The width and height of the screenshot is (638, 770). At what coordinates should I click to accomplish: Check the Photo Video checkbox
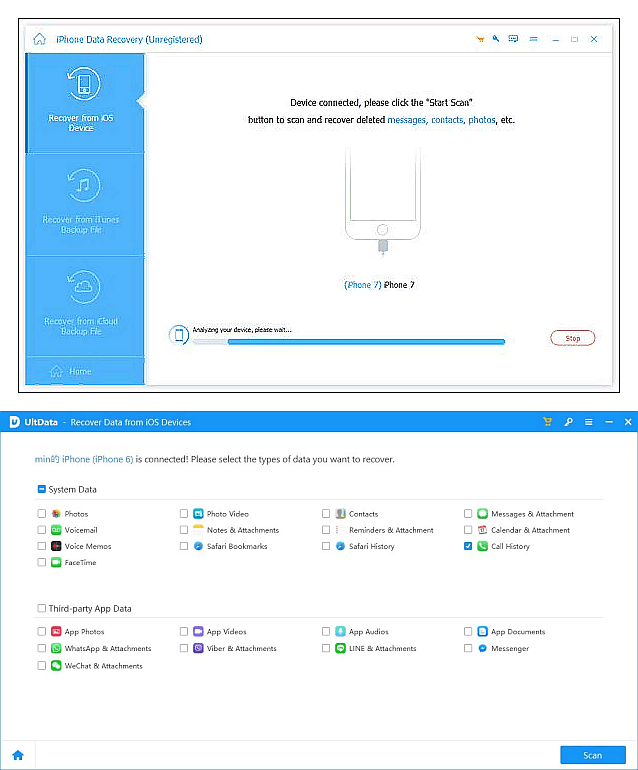[x=184, y=514]
